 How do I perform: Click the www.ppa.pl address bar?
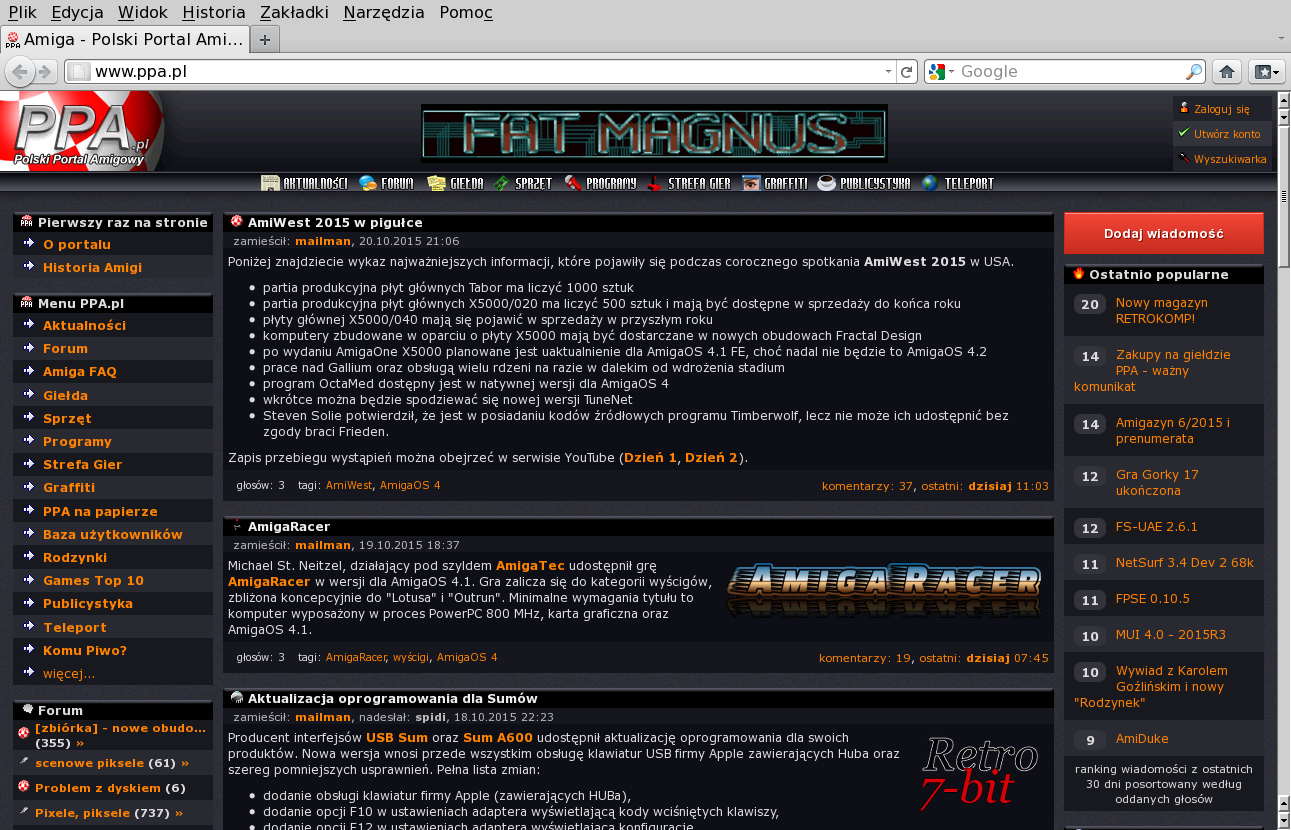pyautogui.click(x=480, y=72)
